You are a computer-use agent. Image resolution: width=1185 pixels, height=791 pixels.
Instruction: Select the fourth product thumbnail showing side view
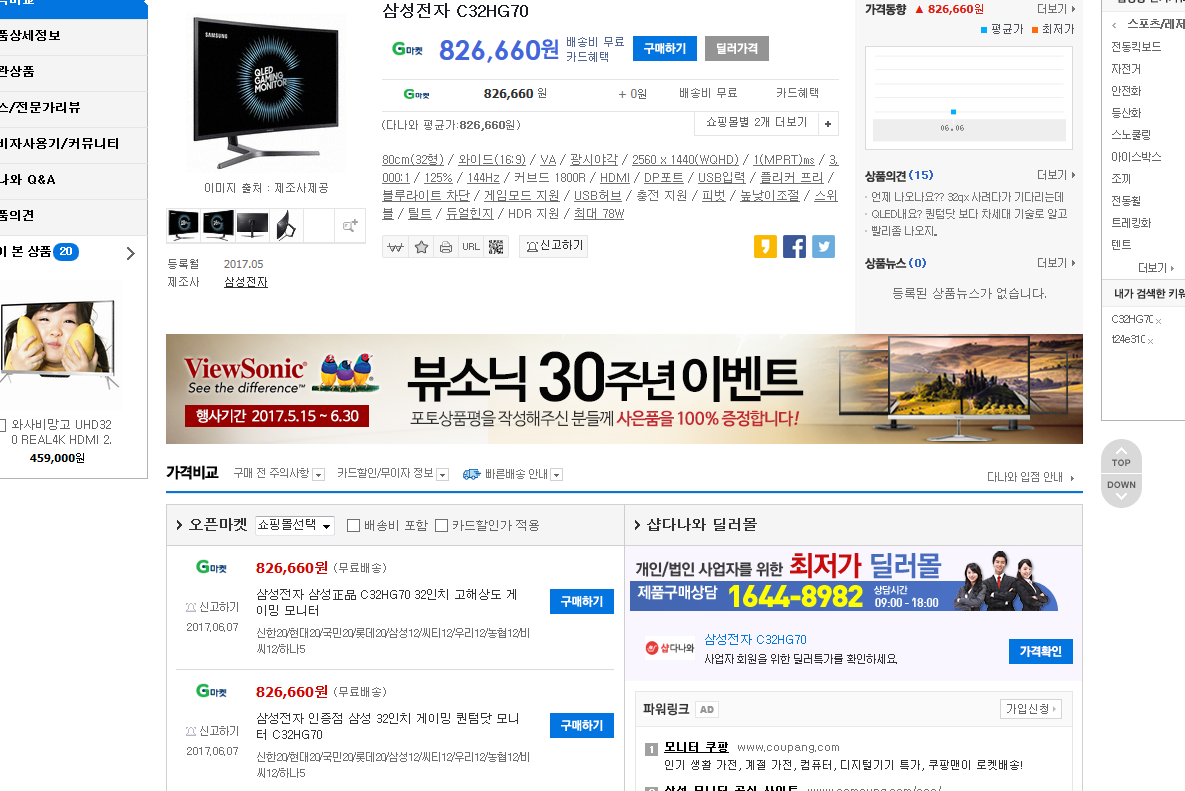(x=286, y=226)
